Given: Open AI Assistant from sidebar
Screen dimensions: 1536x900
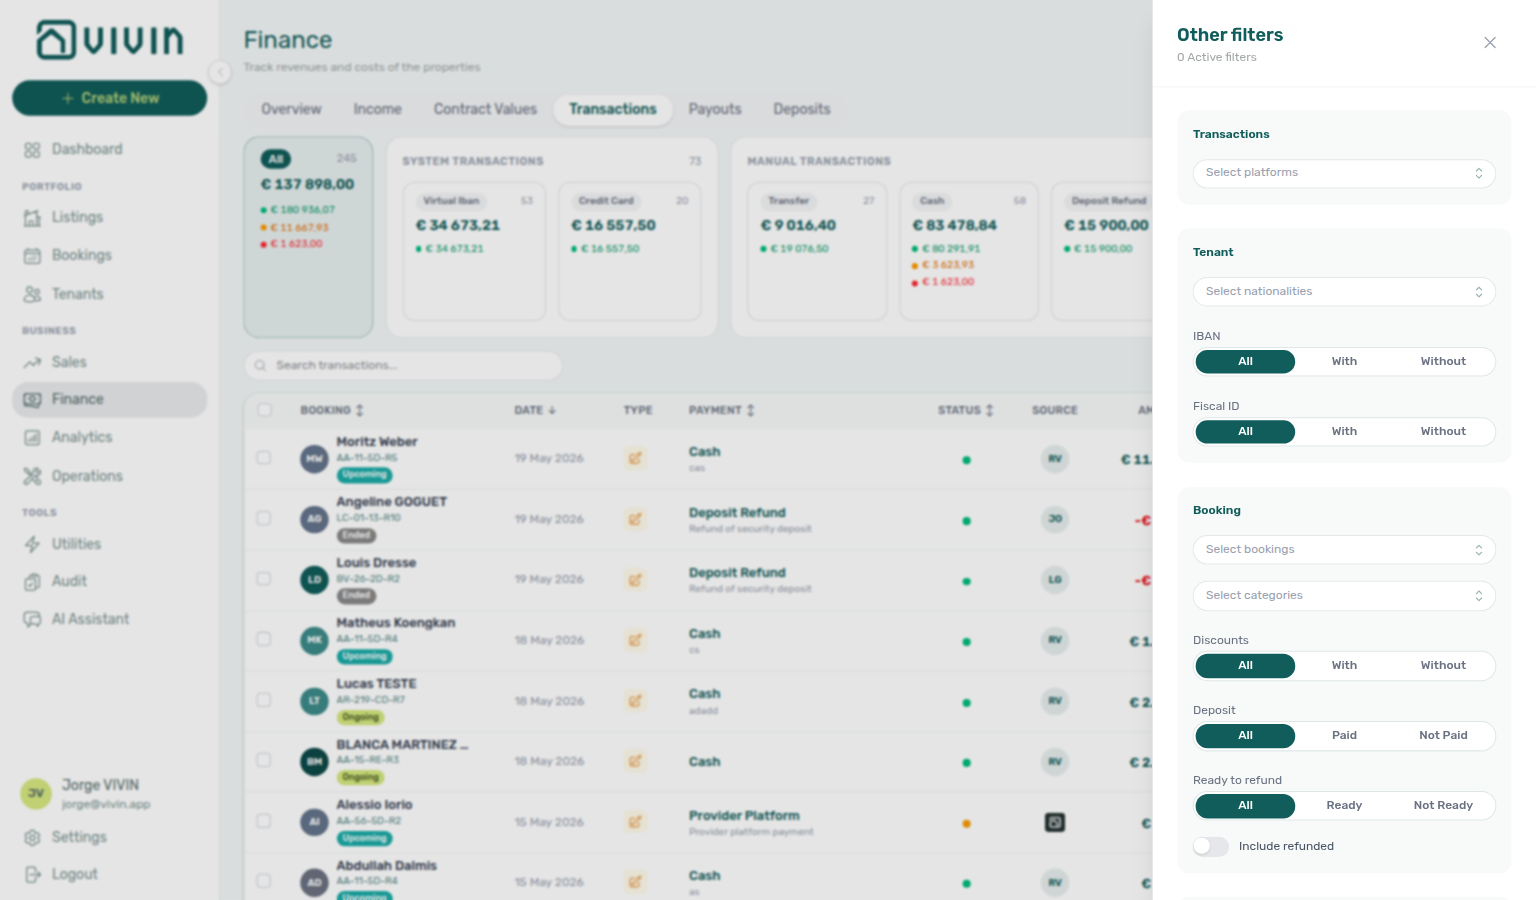Looking at the screenshot, I should [110, 619].
